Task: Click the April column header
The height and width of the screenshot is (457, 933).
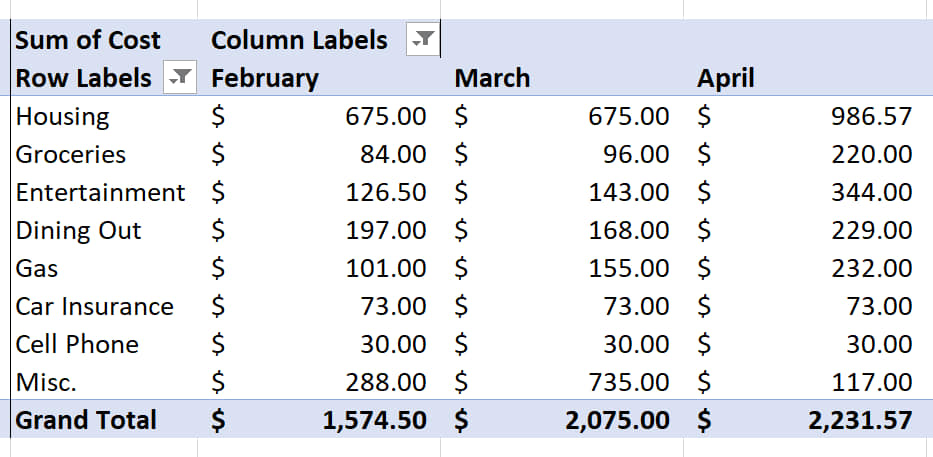Action: pos(725,79)
